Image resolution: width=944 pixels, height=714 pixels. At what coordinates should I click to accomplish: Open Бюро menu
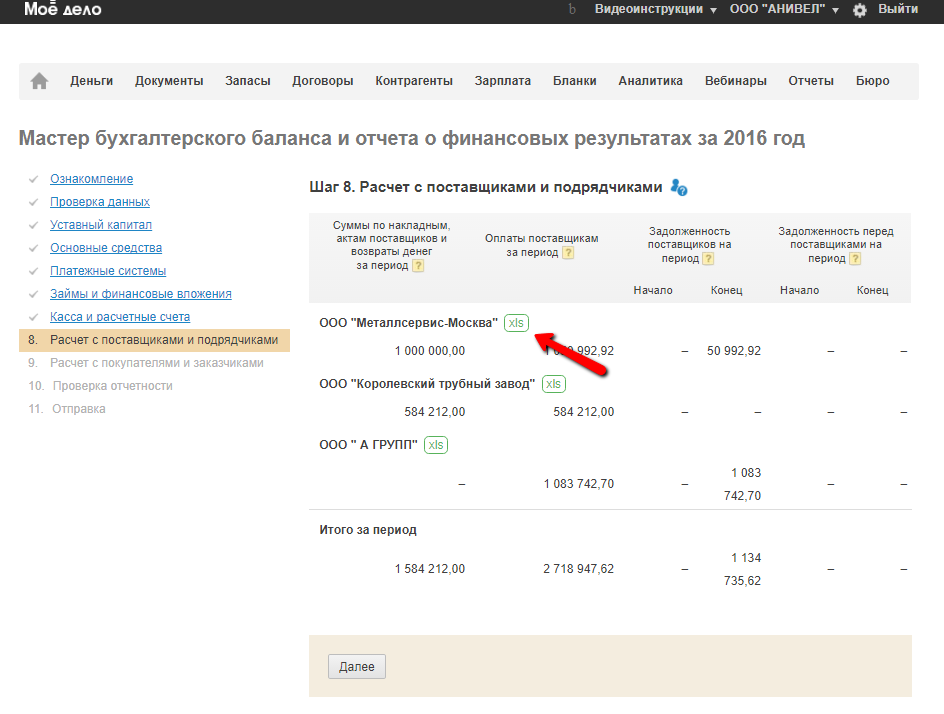(872, 81)
